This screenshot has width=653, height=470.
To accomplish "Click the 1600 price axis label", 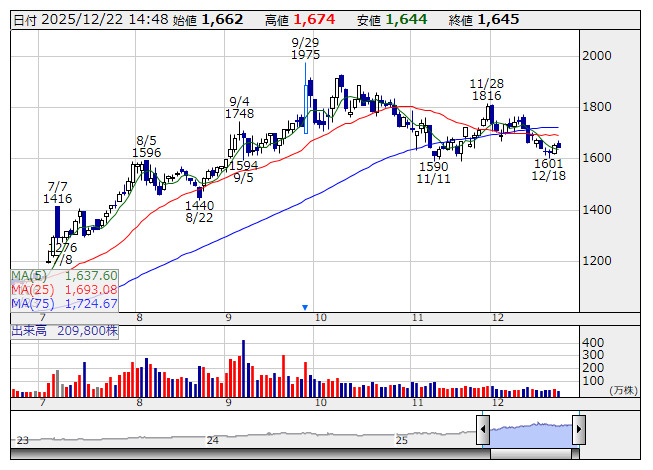I will click(597, 158).
